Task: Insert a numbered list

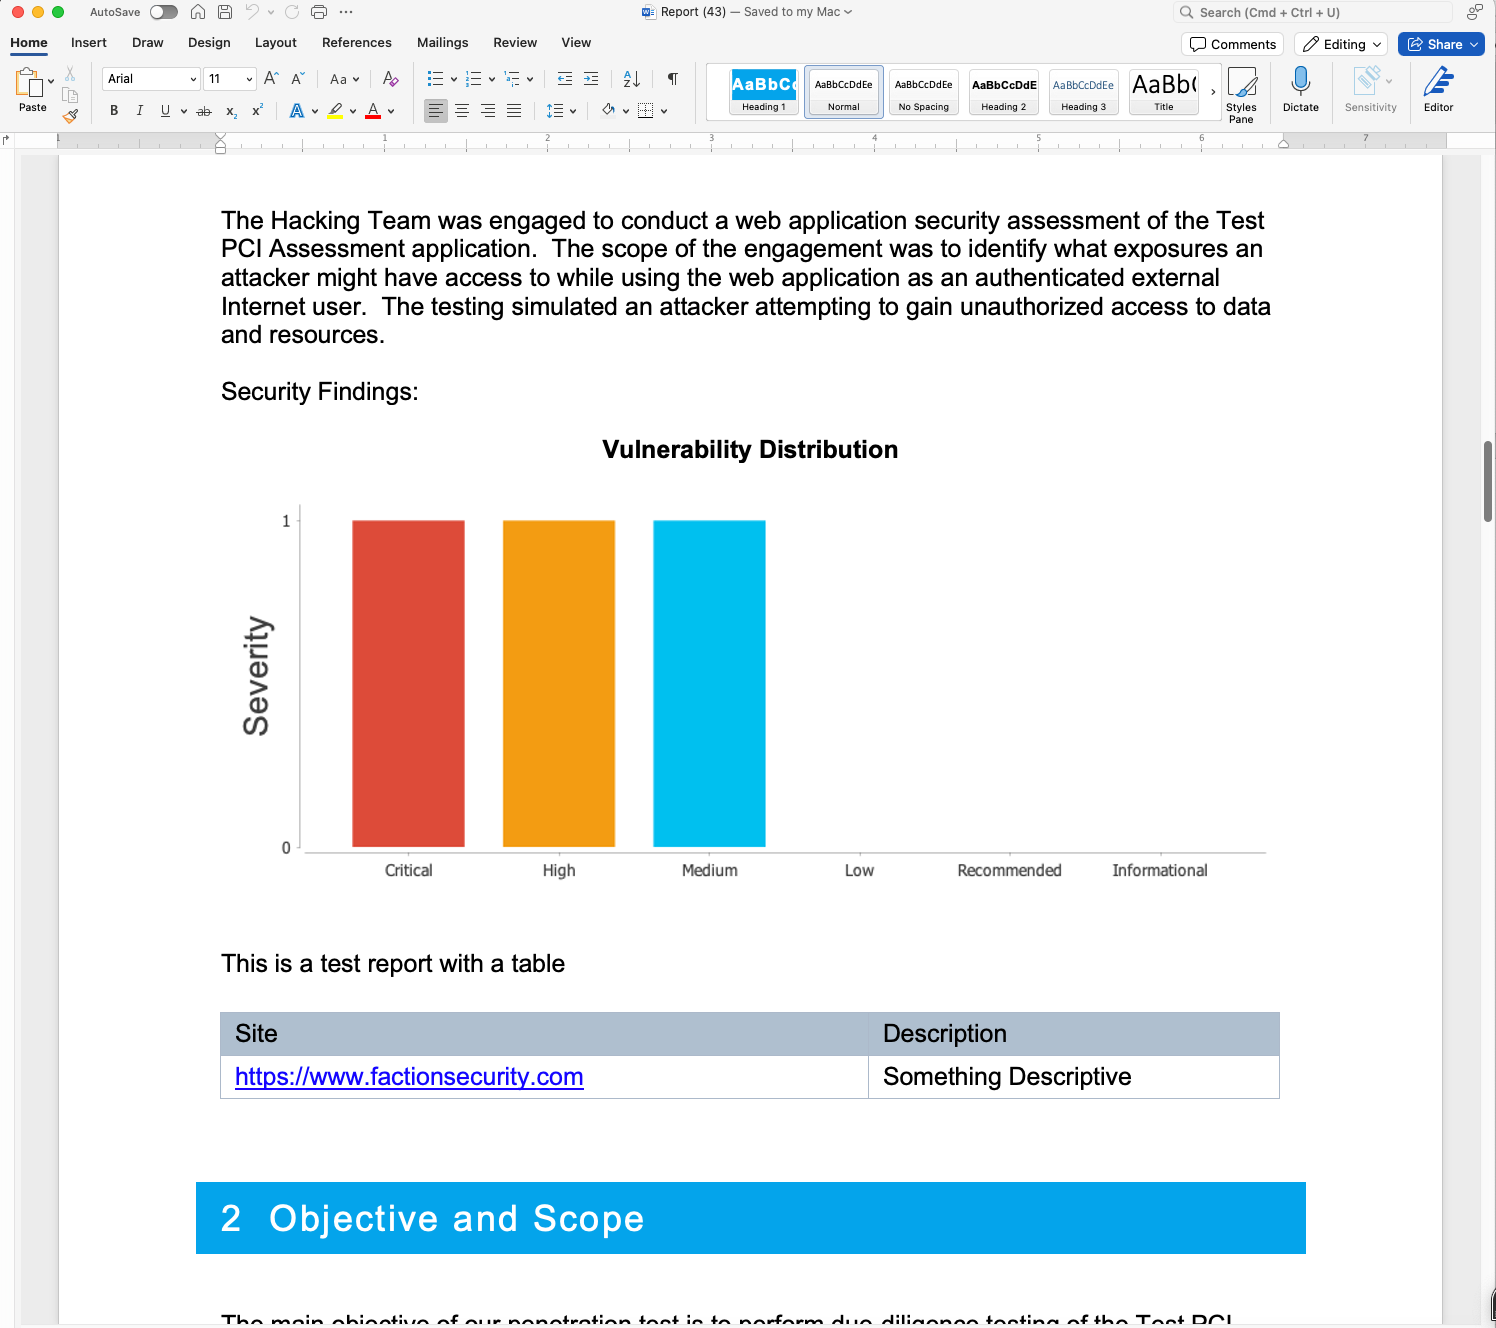Action: [474, 79]
